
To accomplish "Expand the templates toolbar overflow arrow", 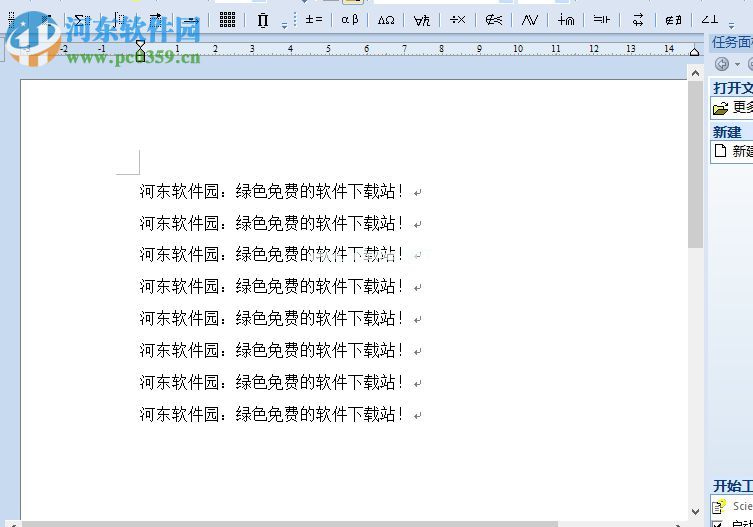I will tap(284, 25).
